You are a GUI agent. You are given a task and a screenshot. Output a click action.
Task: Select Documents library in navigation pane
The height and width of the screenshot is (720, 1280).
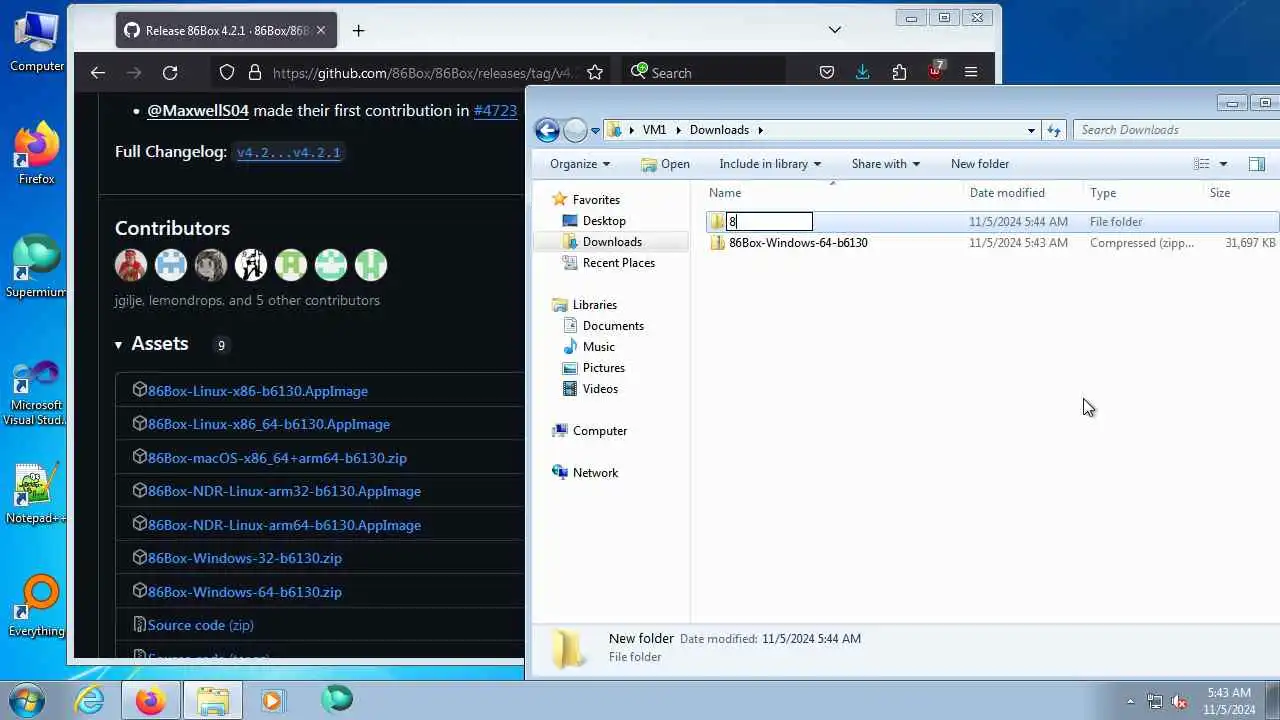[613, 326]
